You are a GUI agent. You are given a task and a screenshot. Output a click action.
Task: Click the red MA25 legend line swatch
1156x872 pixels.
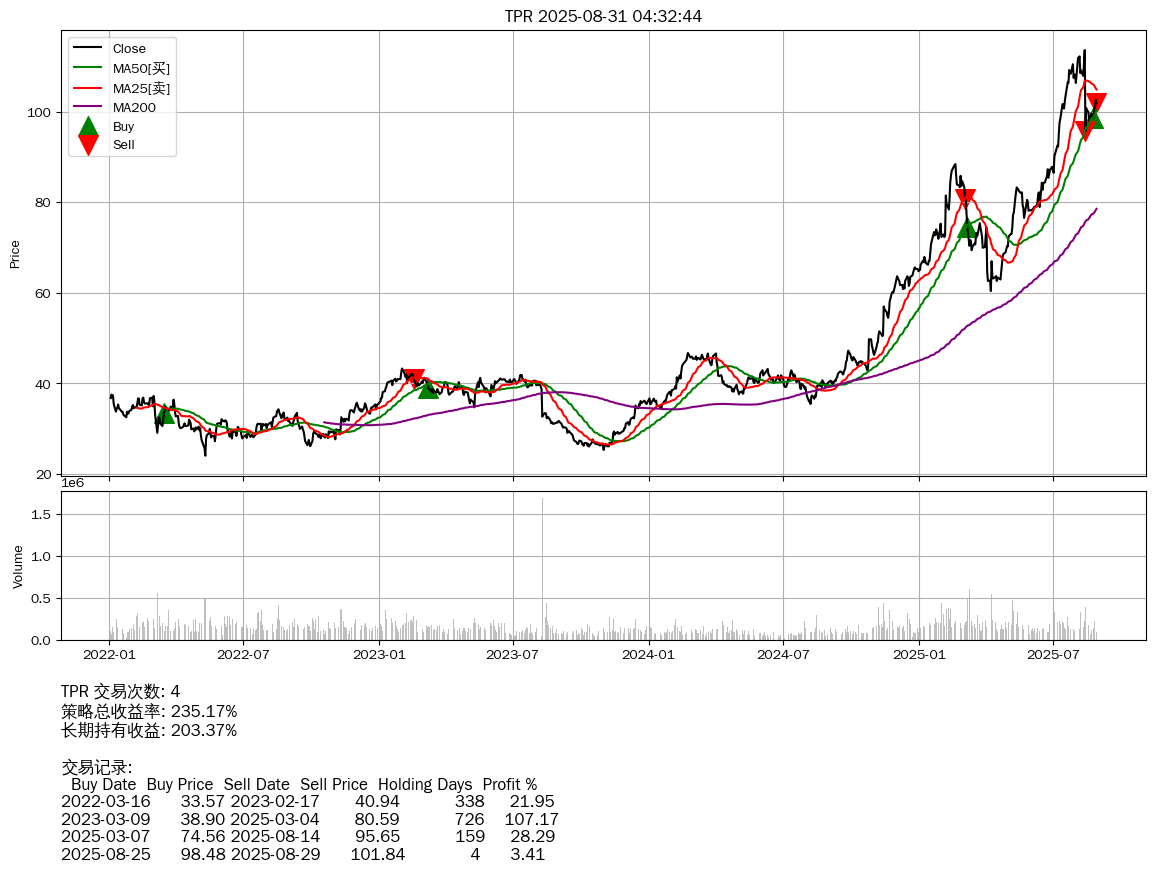tap(88, 89)
